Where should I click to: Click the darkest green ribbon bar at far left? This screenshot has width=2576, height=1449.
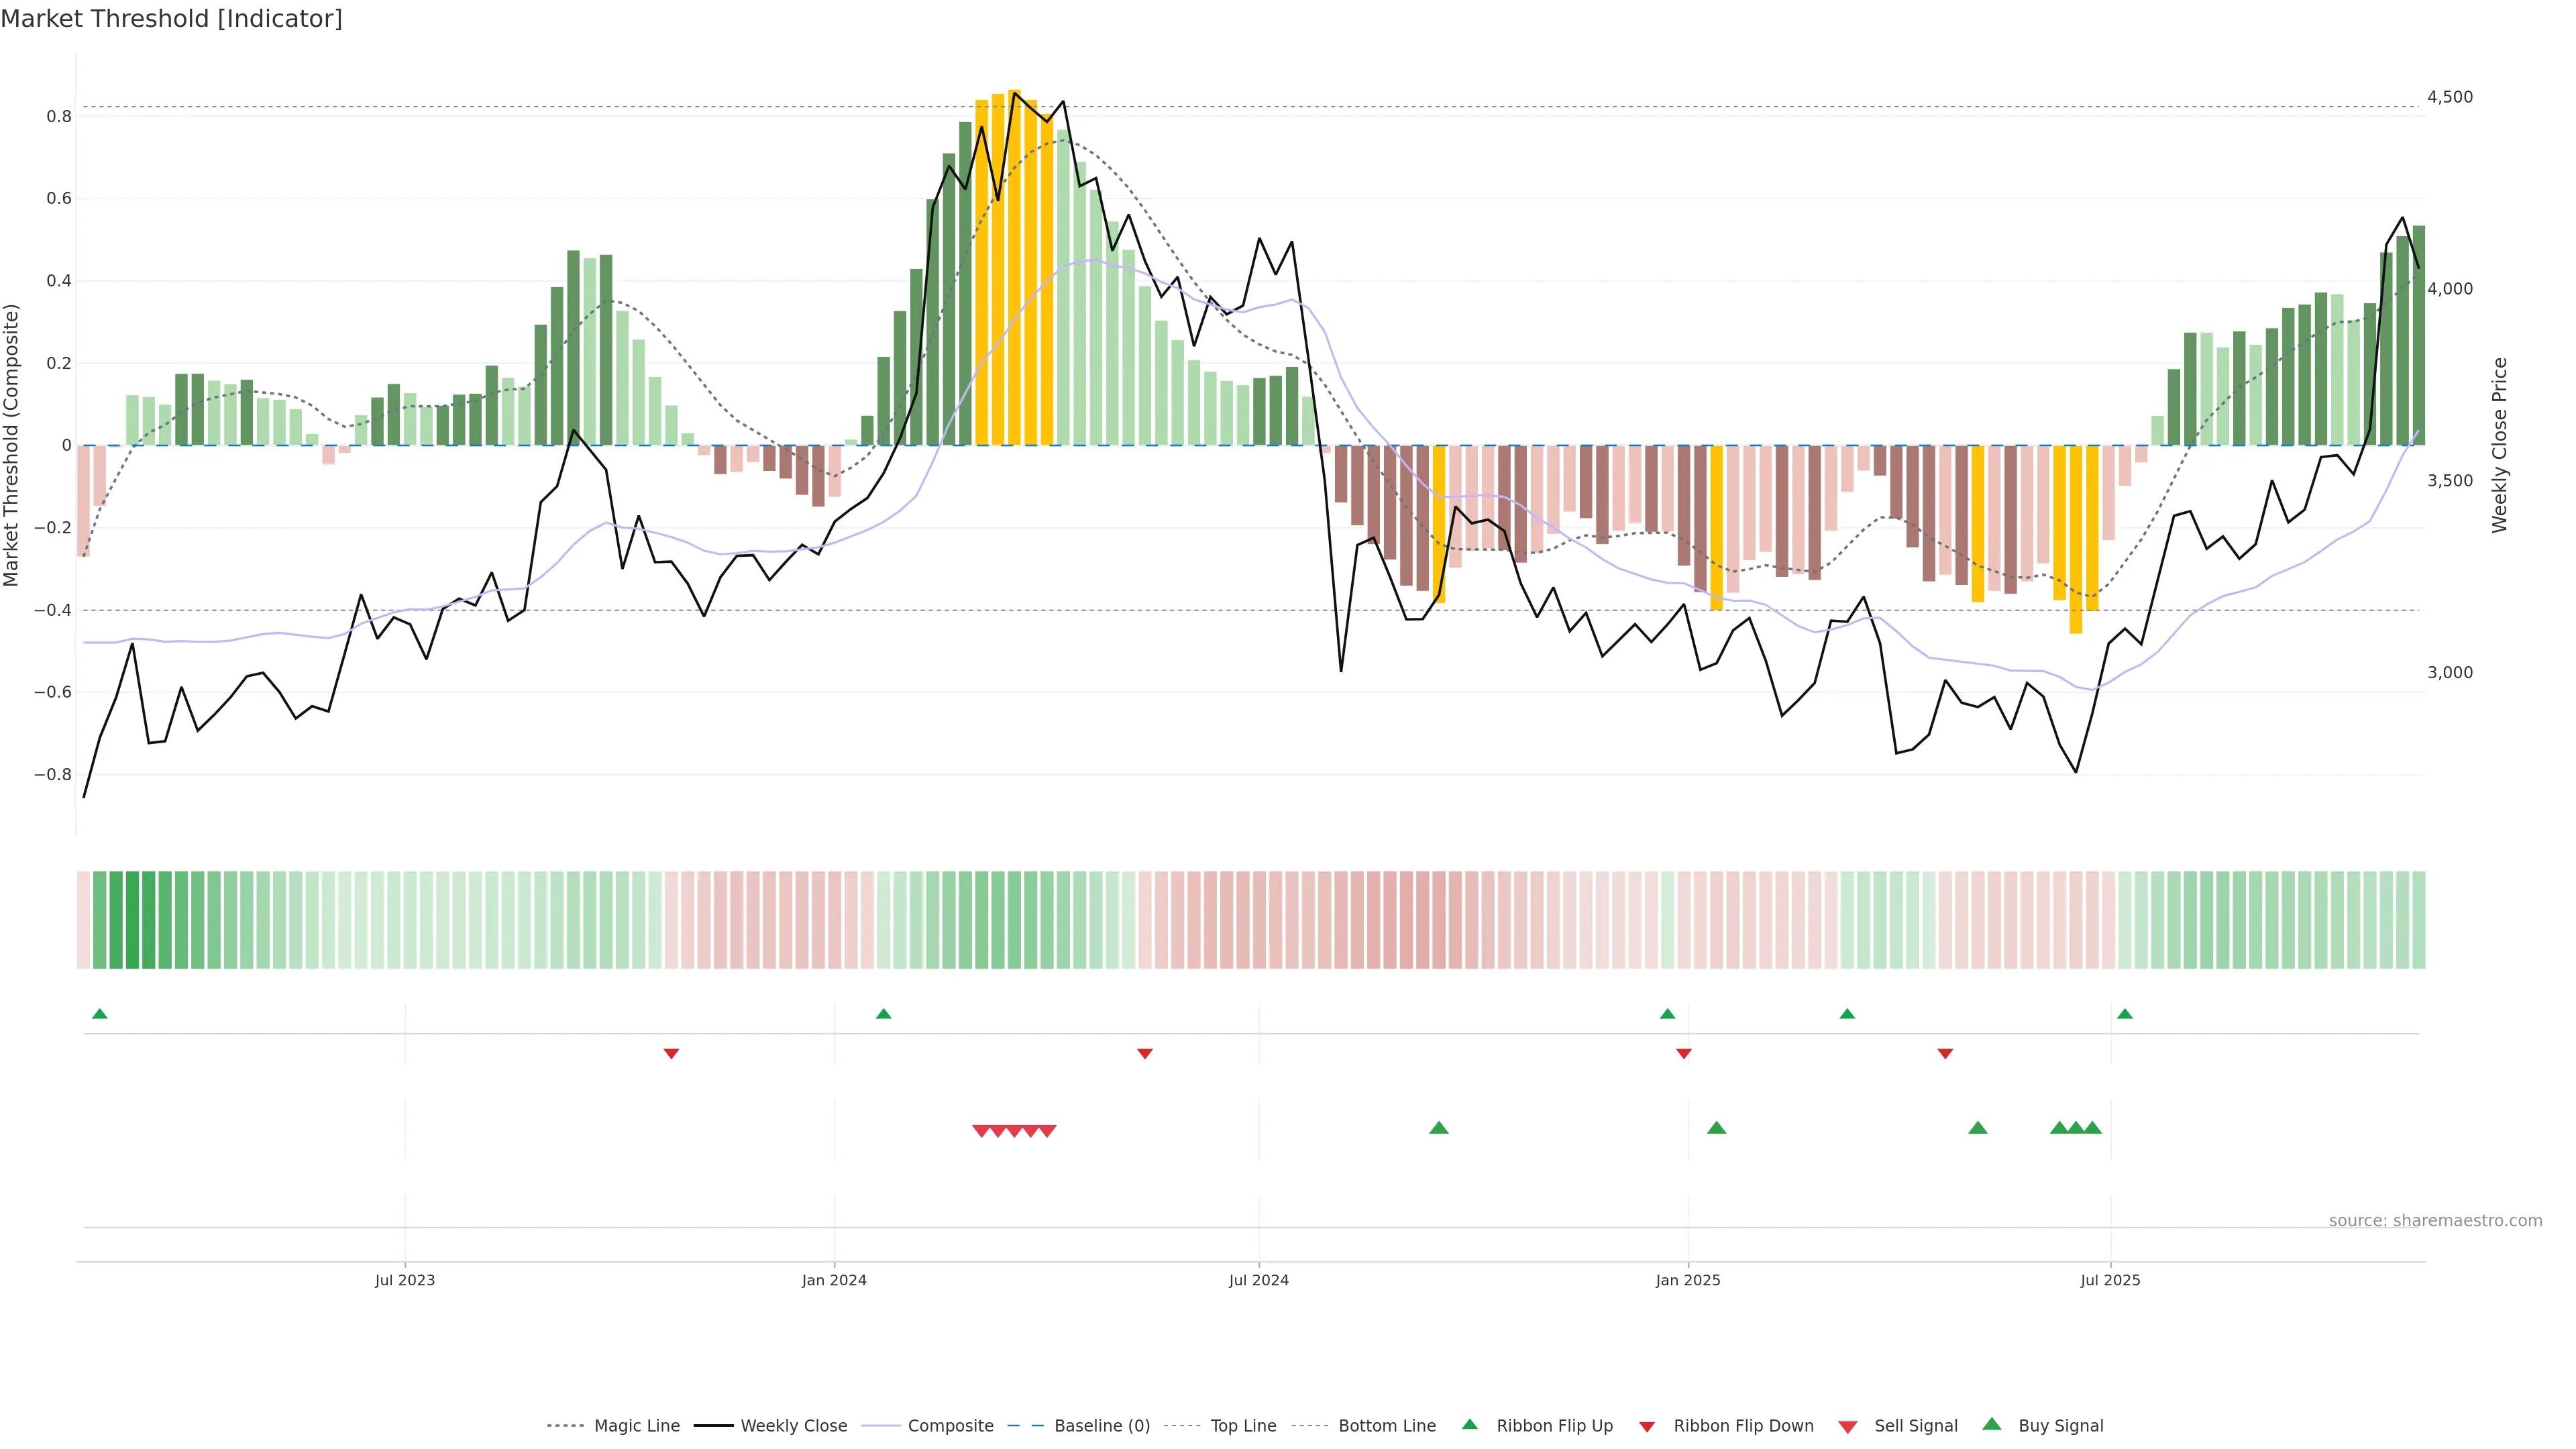point(132,920)
